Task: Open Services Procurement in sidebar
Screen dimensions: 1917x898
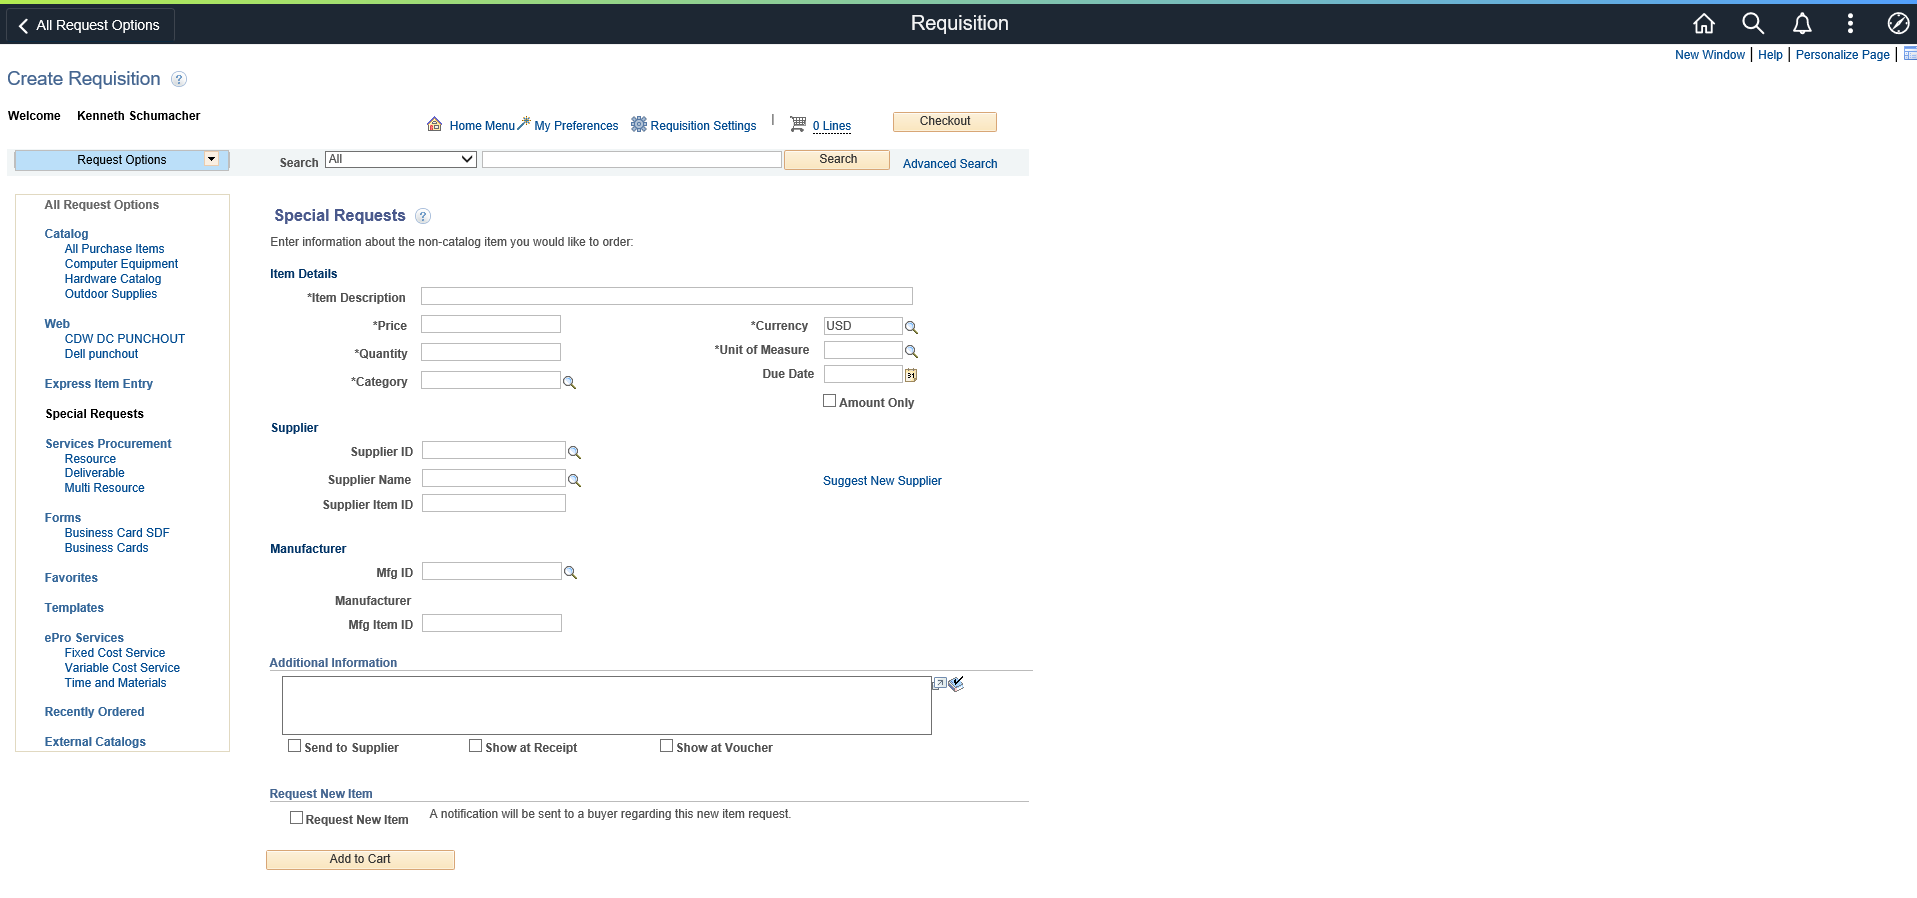Action: click(108, 444)
